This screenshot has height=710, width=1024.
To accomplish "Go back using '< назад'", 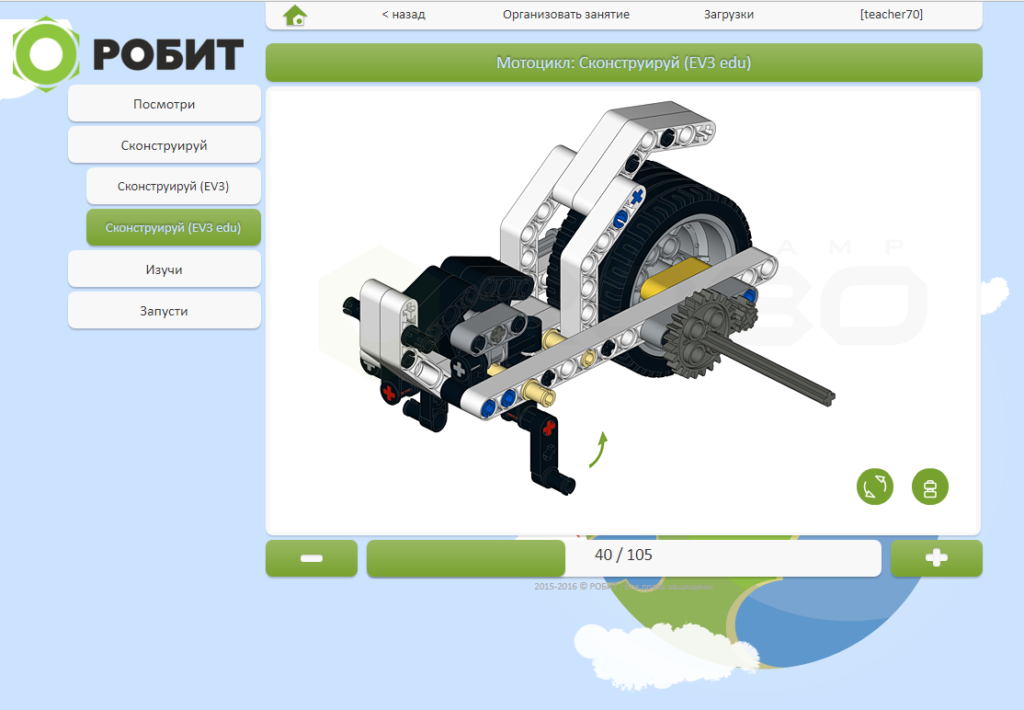I will tap(403, 15).
